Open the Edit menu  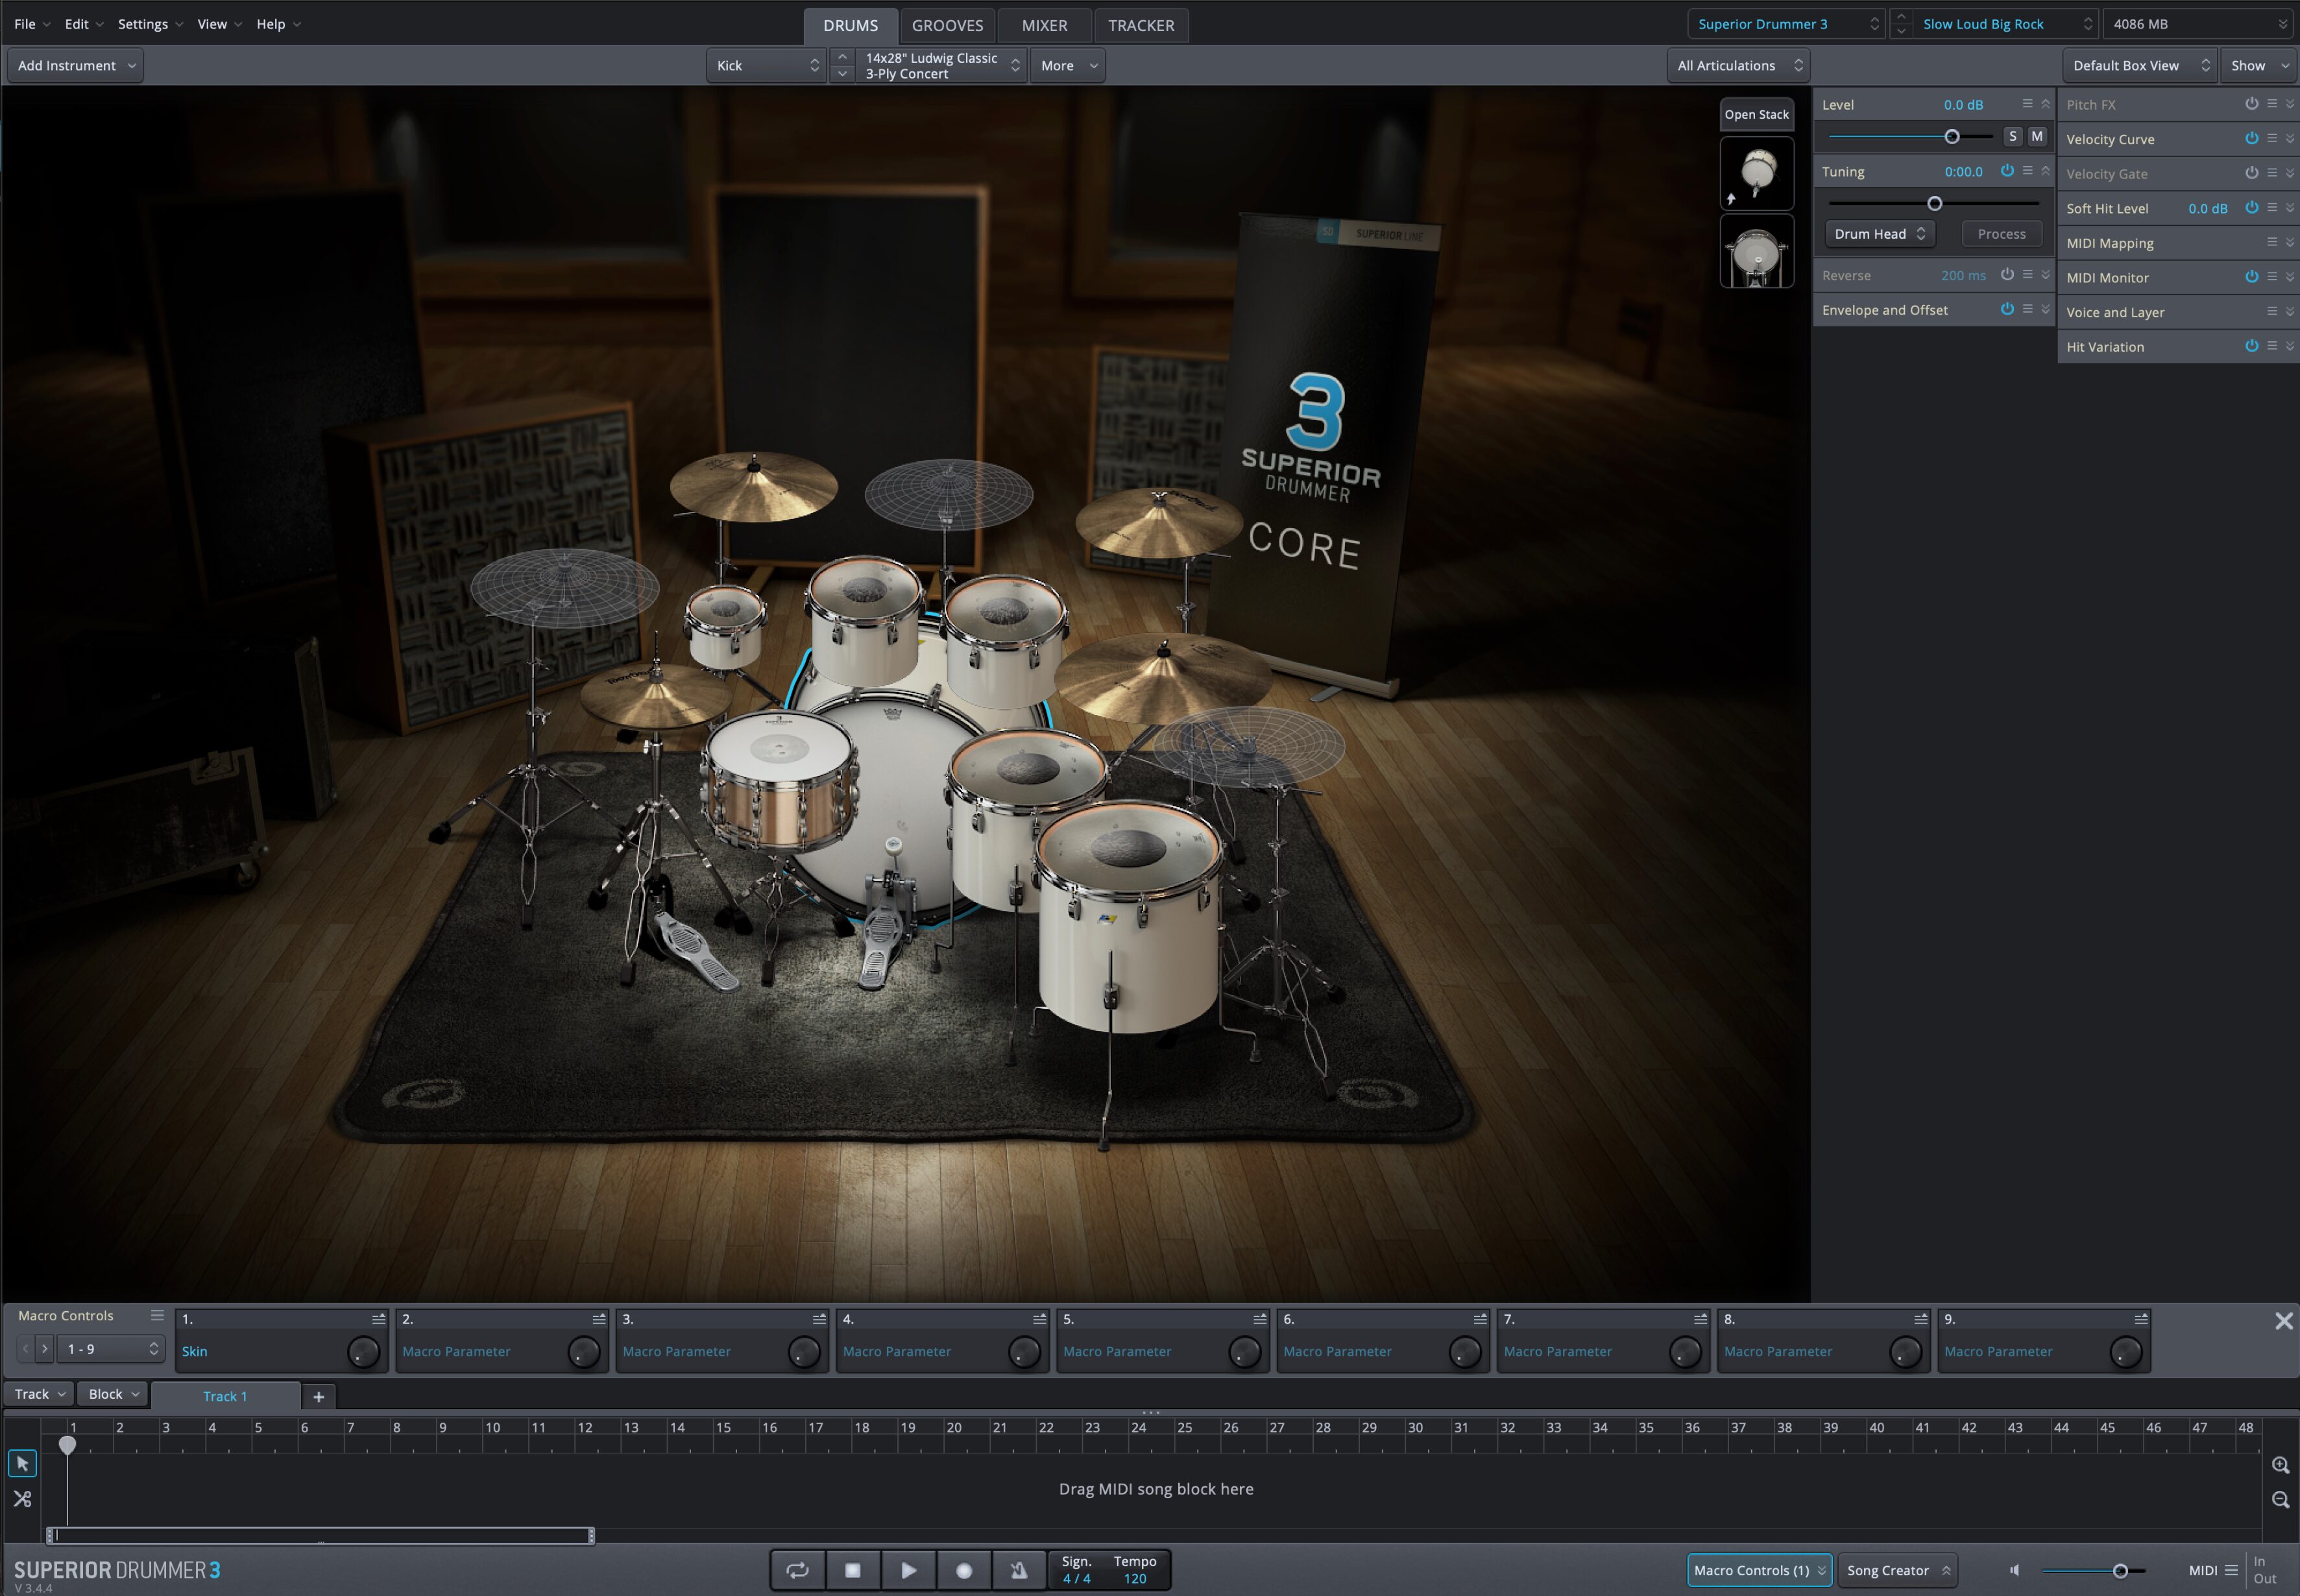tap(84, 24)
